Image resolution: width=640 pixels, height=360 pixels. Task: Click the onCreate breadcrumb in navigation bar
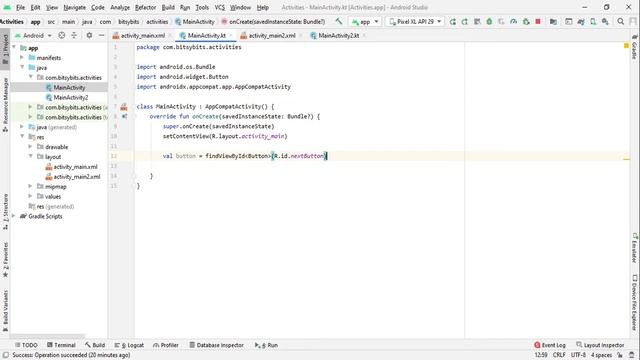[273, 22]
